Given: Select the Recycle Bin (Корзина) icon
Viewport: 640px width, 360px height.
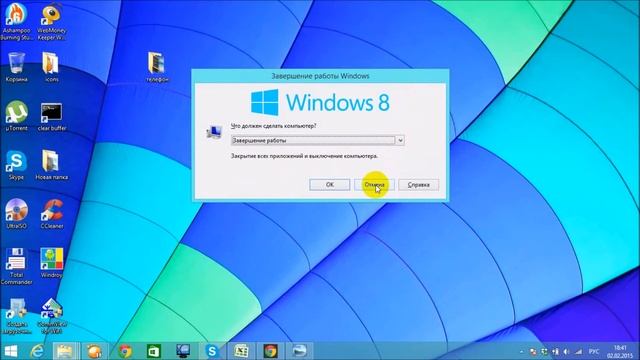Looking at the screenshot, I should pyautogui.click(x=16, y=67).
